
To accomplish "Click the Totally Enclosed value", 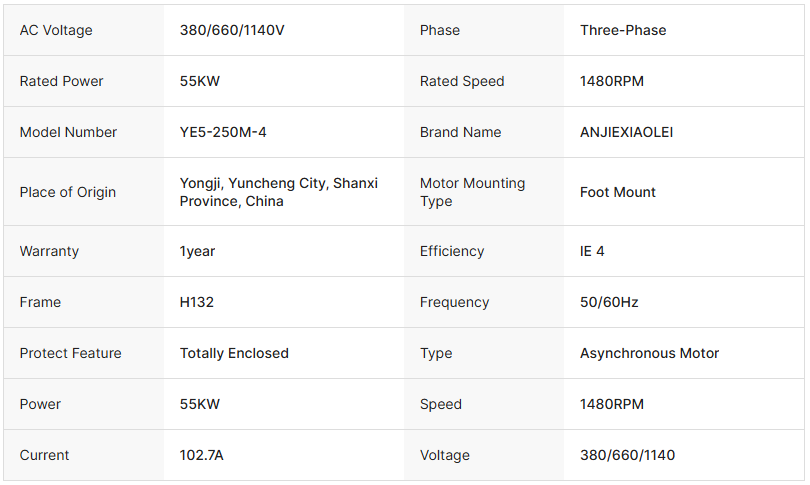I will (234, 353).
